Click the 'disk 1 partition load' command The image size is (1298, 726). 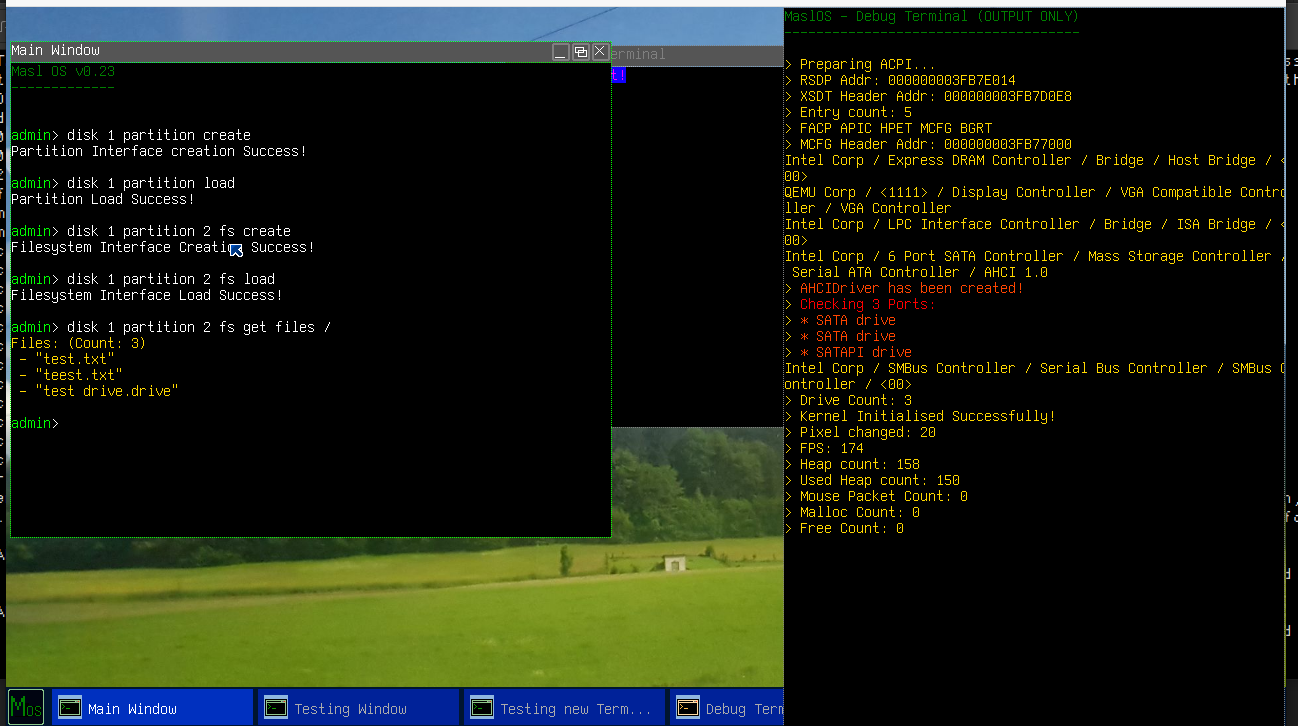(151, 183)
